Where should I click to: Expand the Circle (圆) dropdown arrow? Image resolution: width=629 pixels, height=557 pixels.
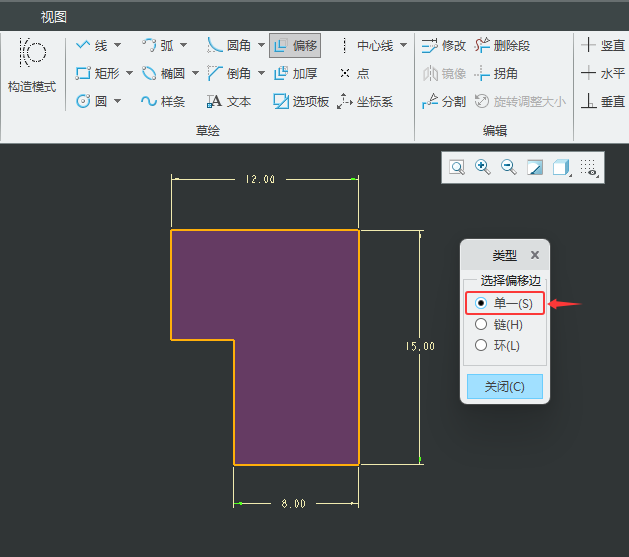click(x=118, y=101)
